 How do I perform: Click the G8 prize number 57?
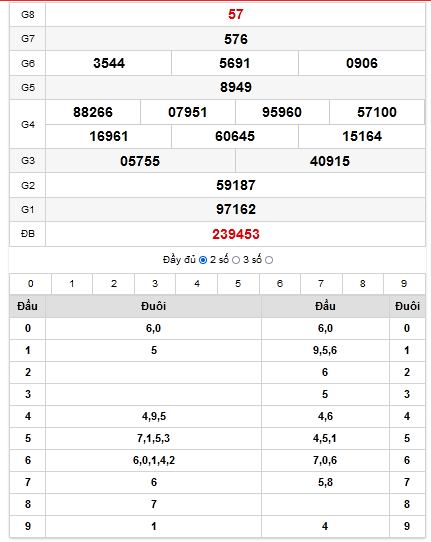236,15
